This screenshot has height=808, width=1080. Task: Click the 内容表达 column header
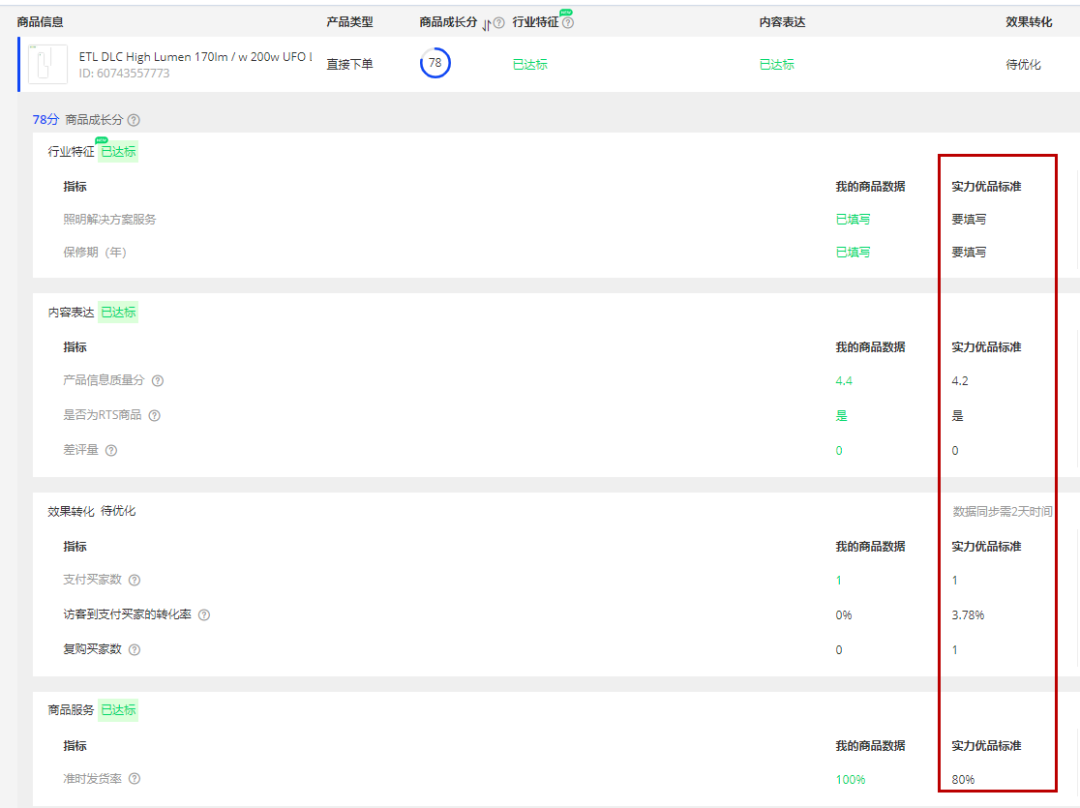click(x=782, y=22)
